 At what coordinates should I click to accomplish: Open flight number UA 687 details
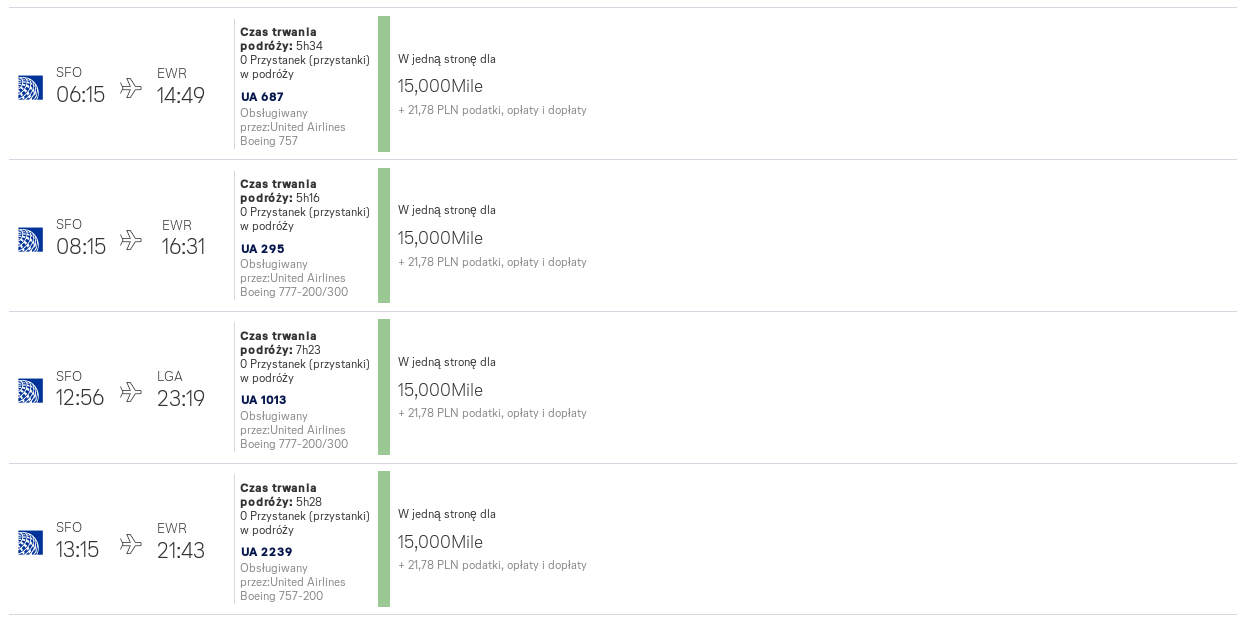[x=262, y=97]
